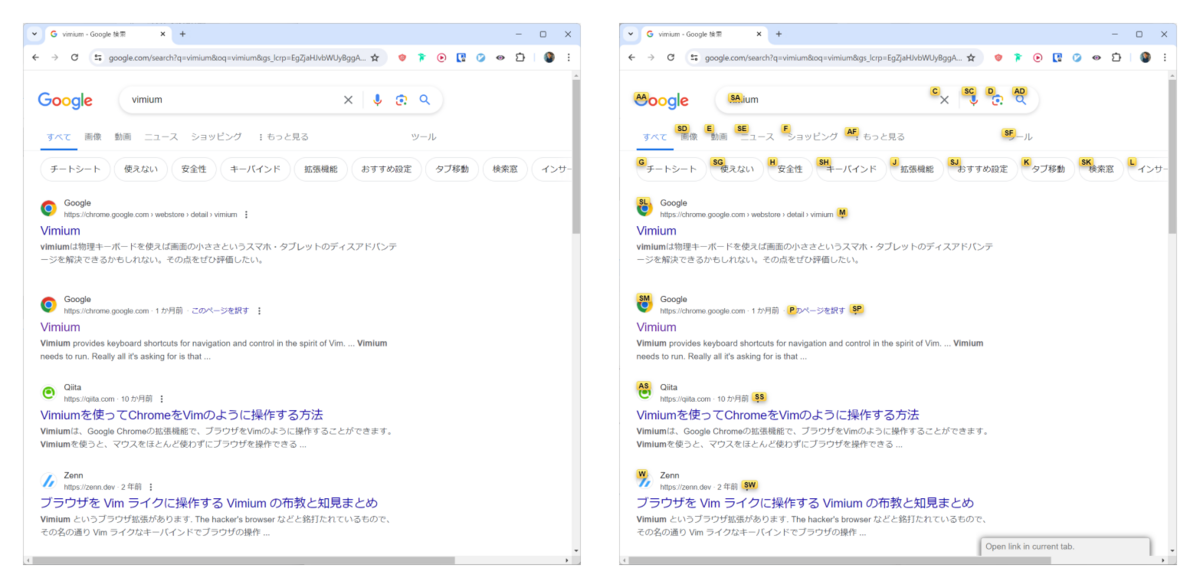
Task: Switch to ニュース tab in left window
Action: [161, 137]
